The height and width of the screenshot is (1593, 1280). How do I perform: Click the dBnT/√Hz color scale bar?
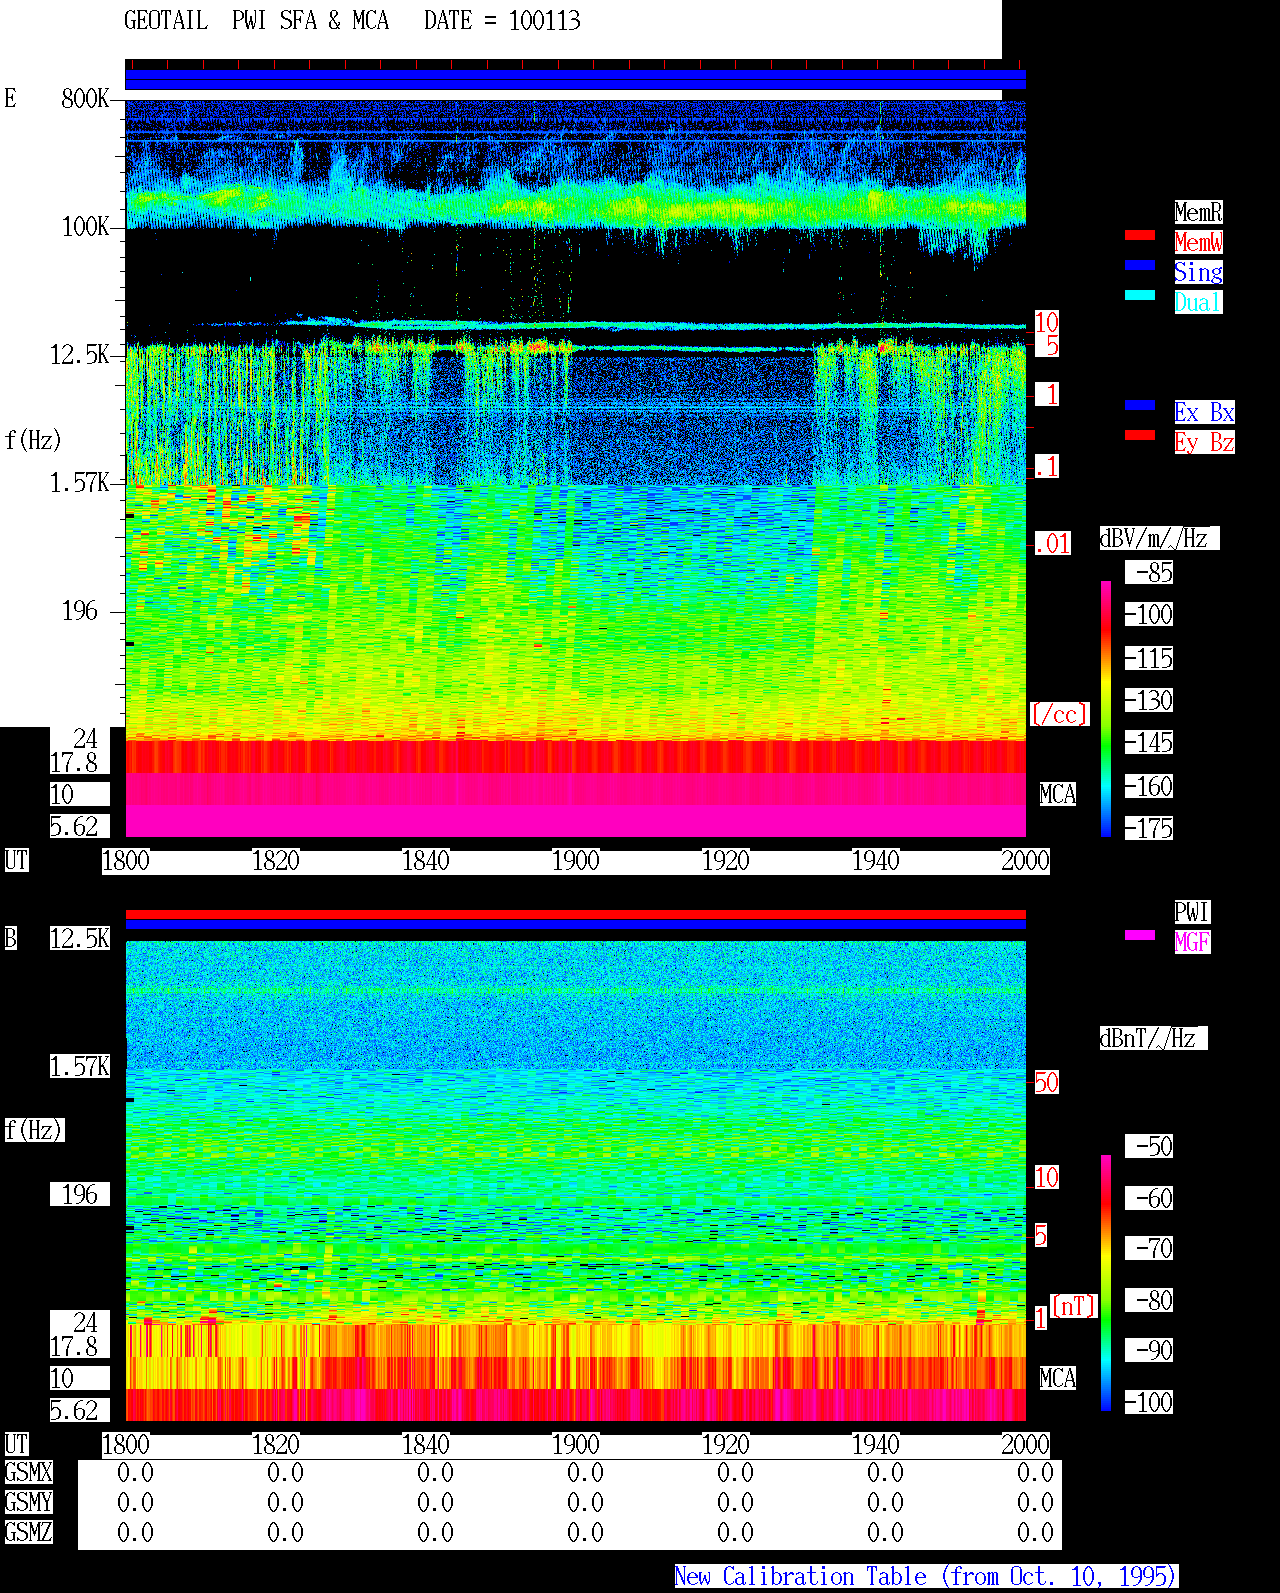pos(1106,1283)
